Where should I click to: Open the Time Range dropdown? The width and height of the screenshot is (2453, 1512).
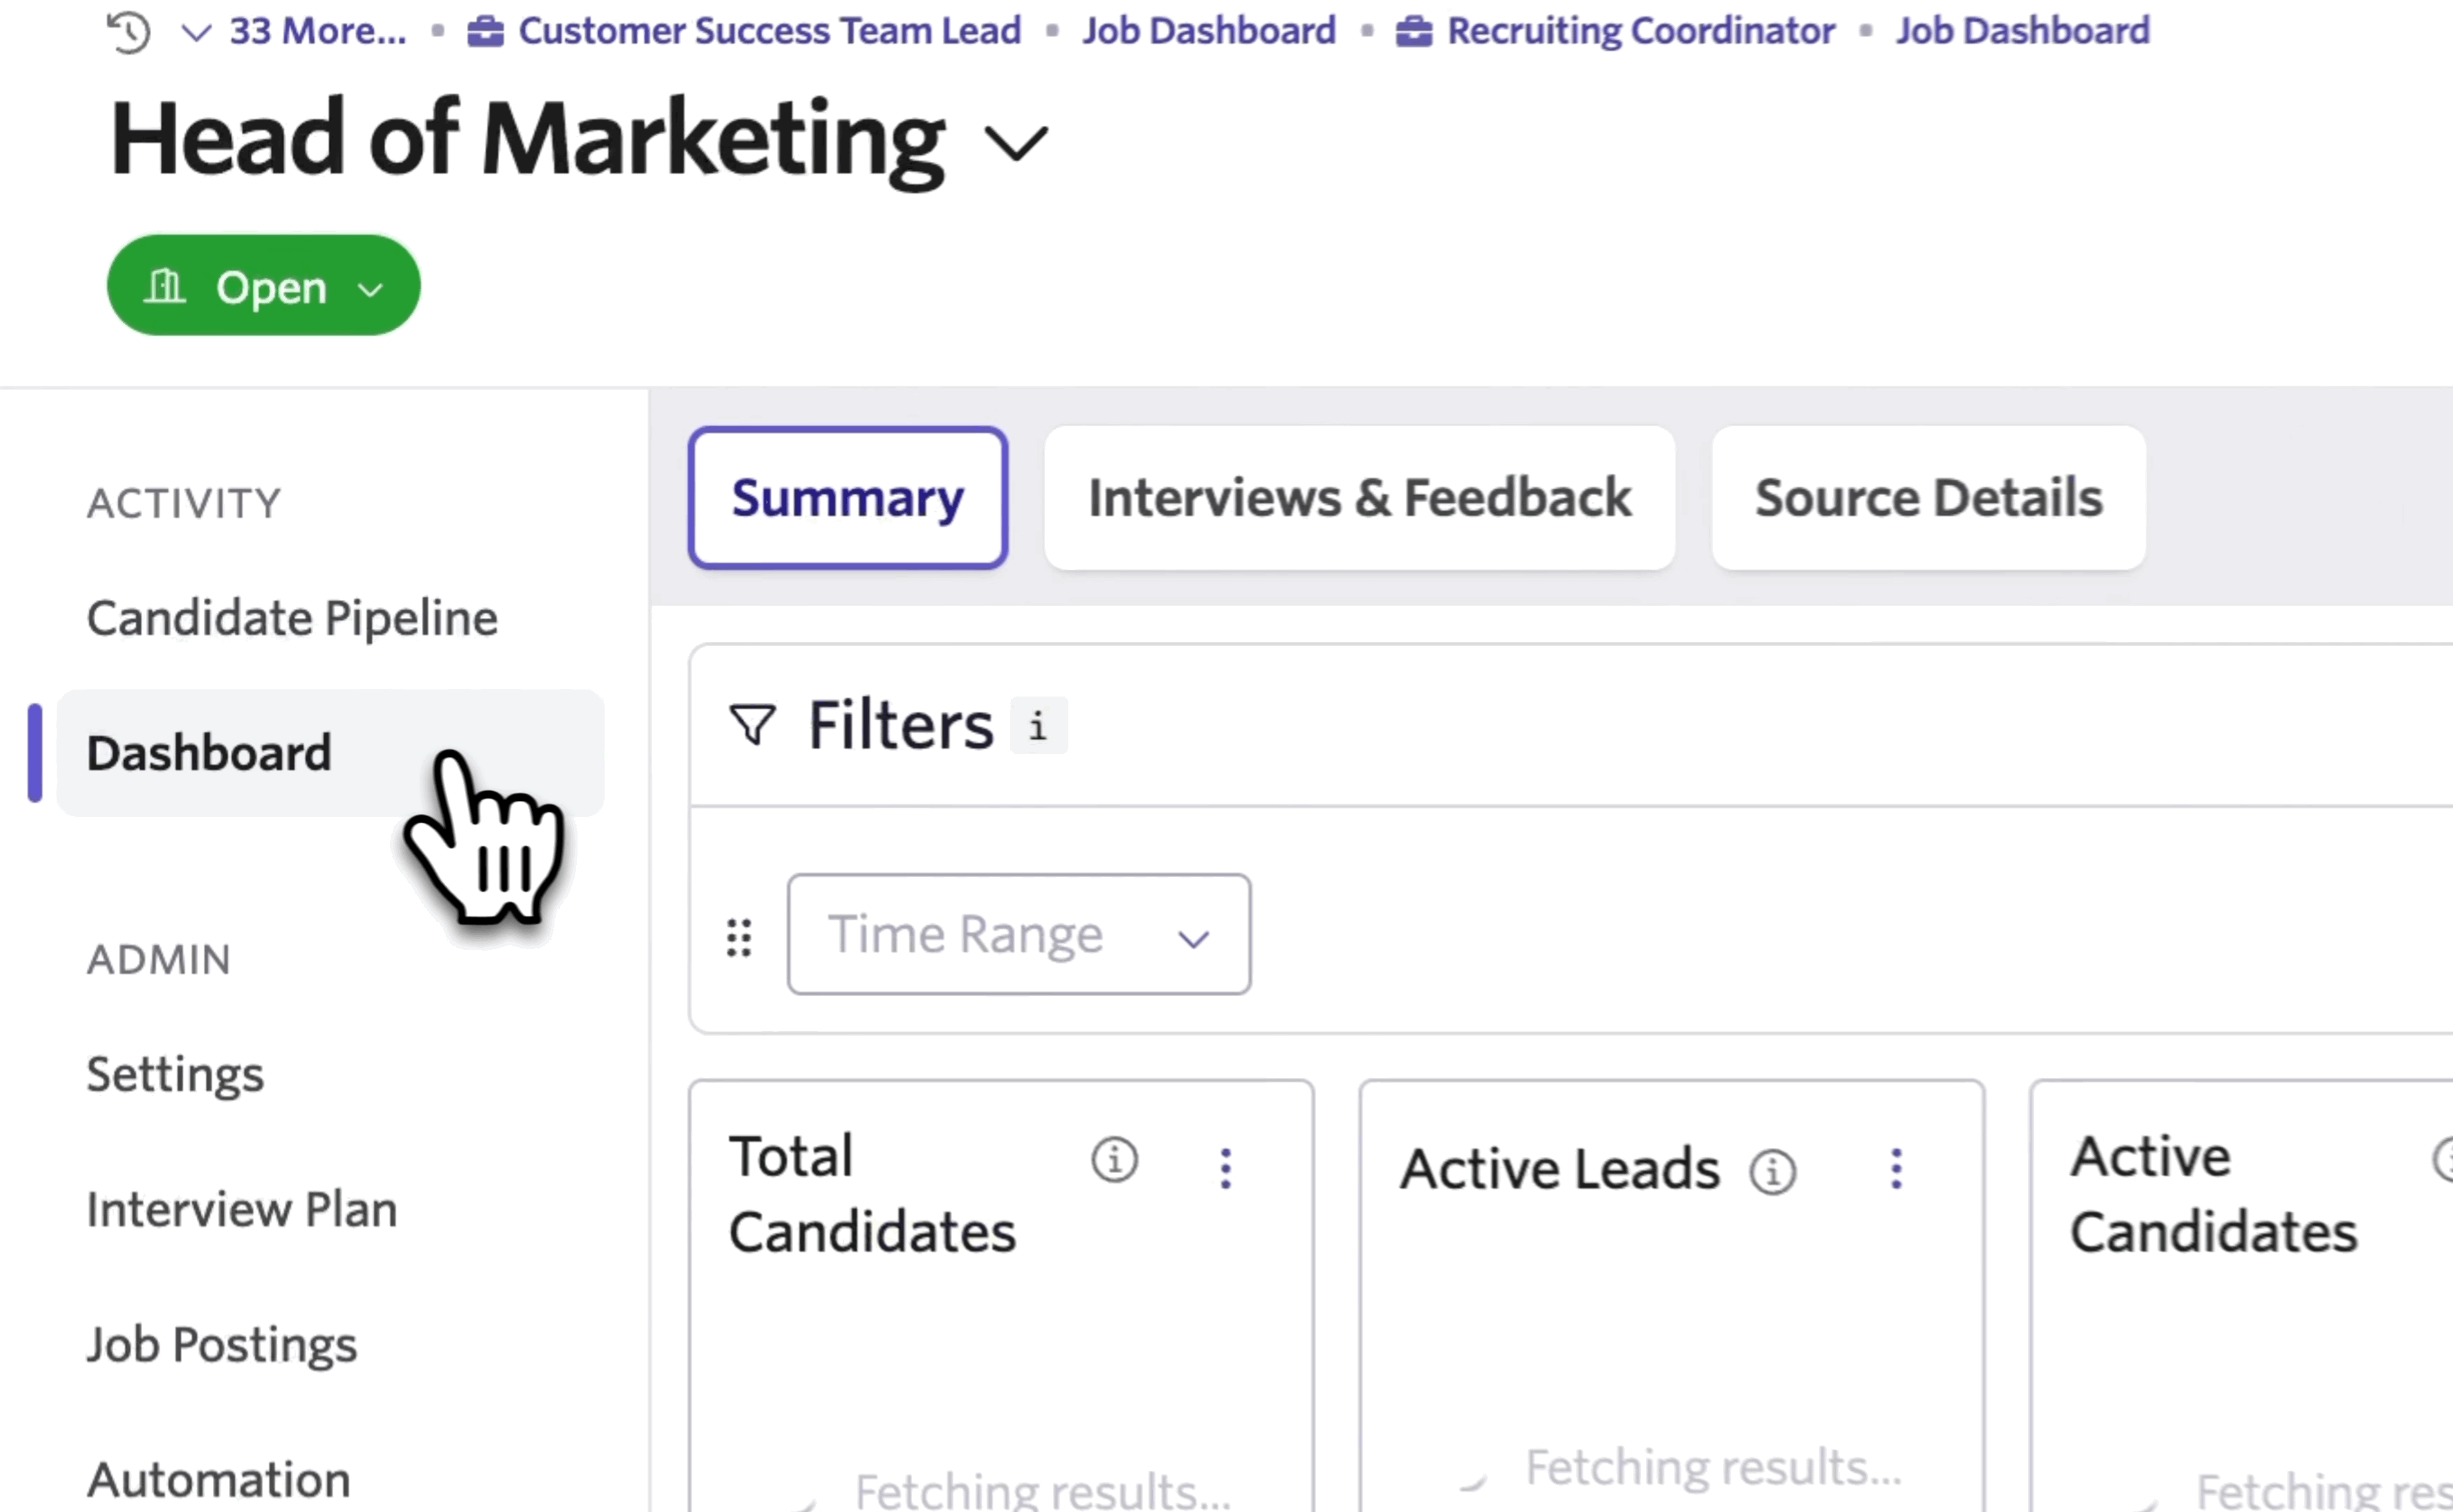click(1018, 934)
